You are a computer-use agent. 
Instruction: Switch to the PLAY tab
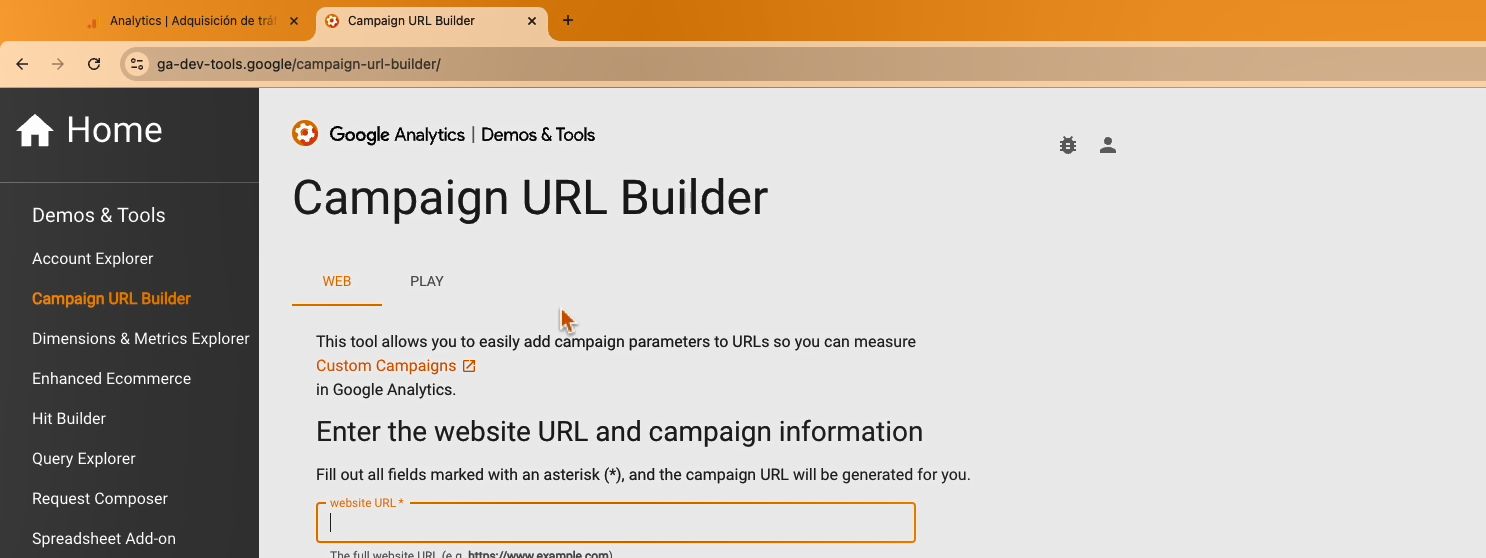click(427, 282)
